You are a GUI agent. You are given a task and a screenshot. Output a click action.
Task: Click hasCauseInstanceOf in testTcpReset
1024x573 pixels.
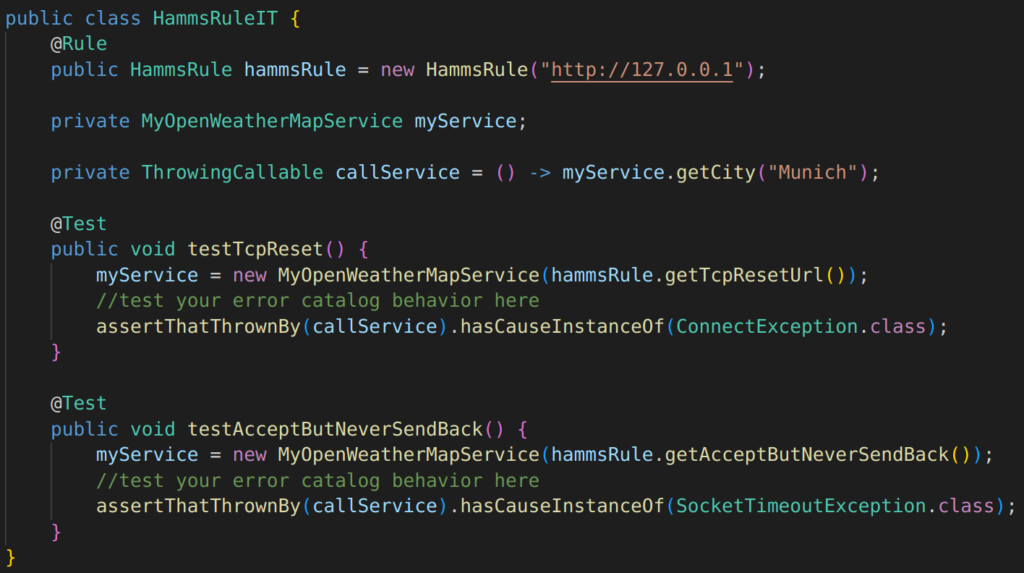562,327
